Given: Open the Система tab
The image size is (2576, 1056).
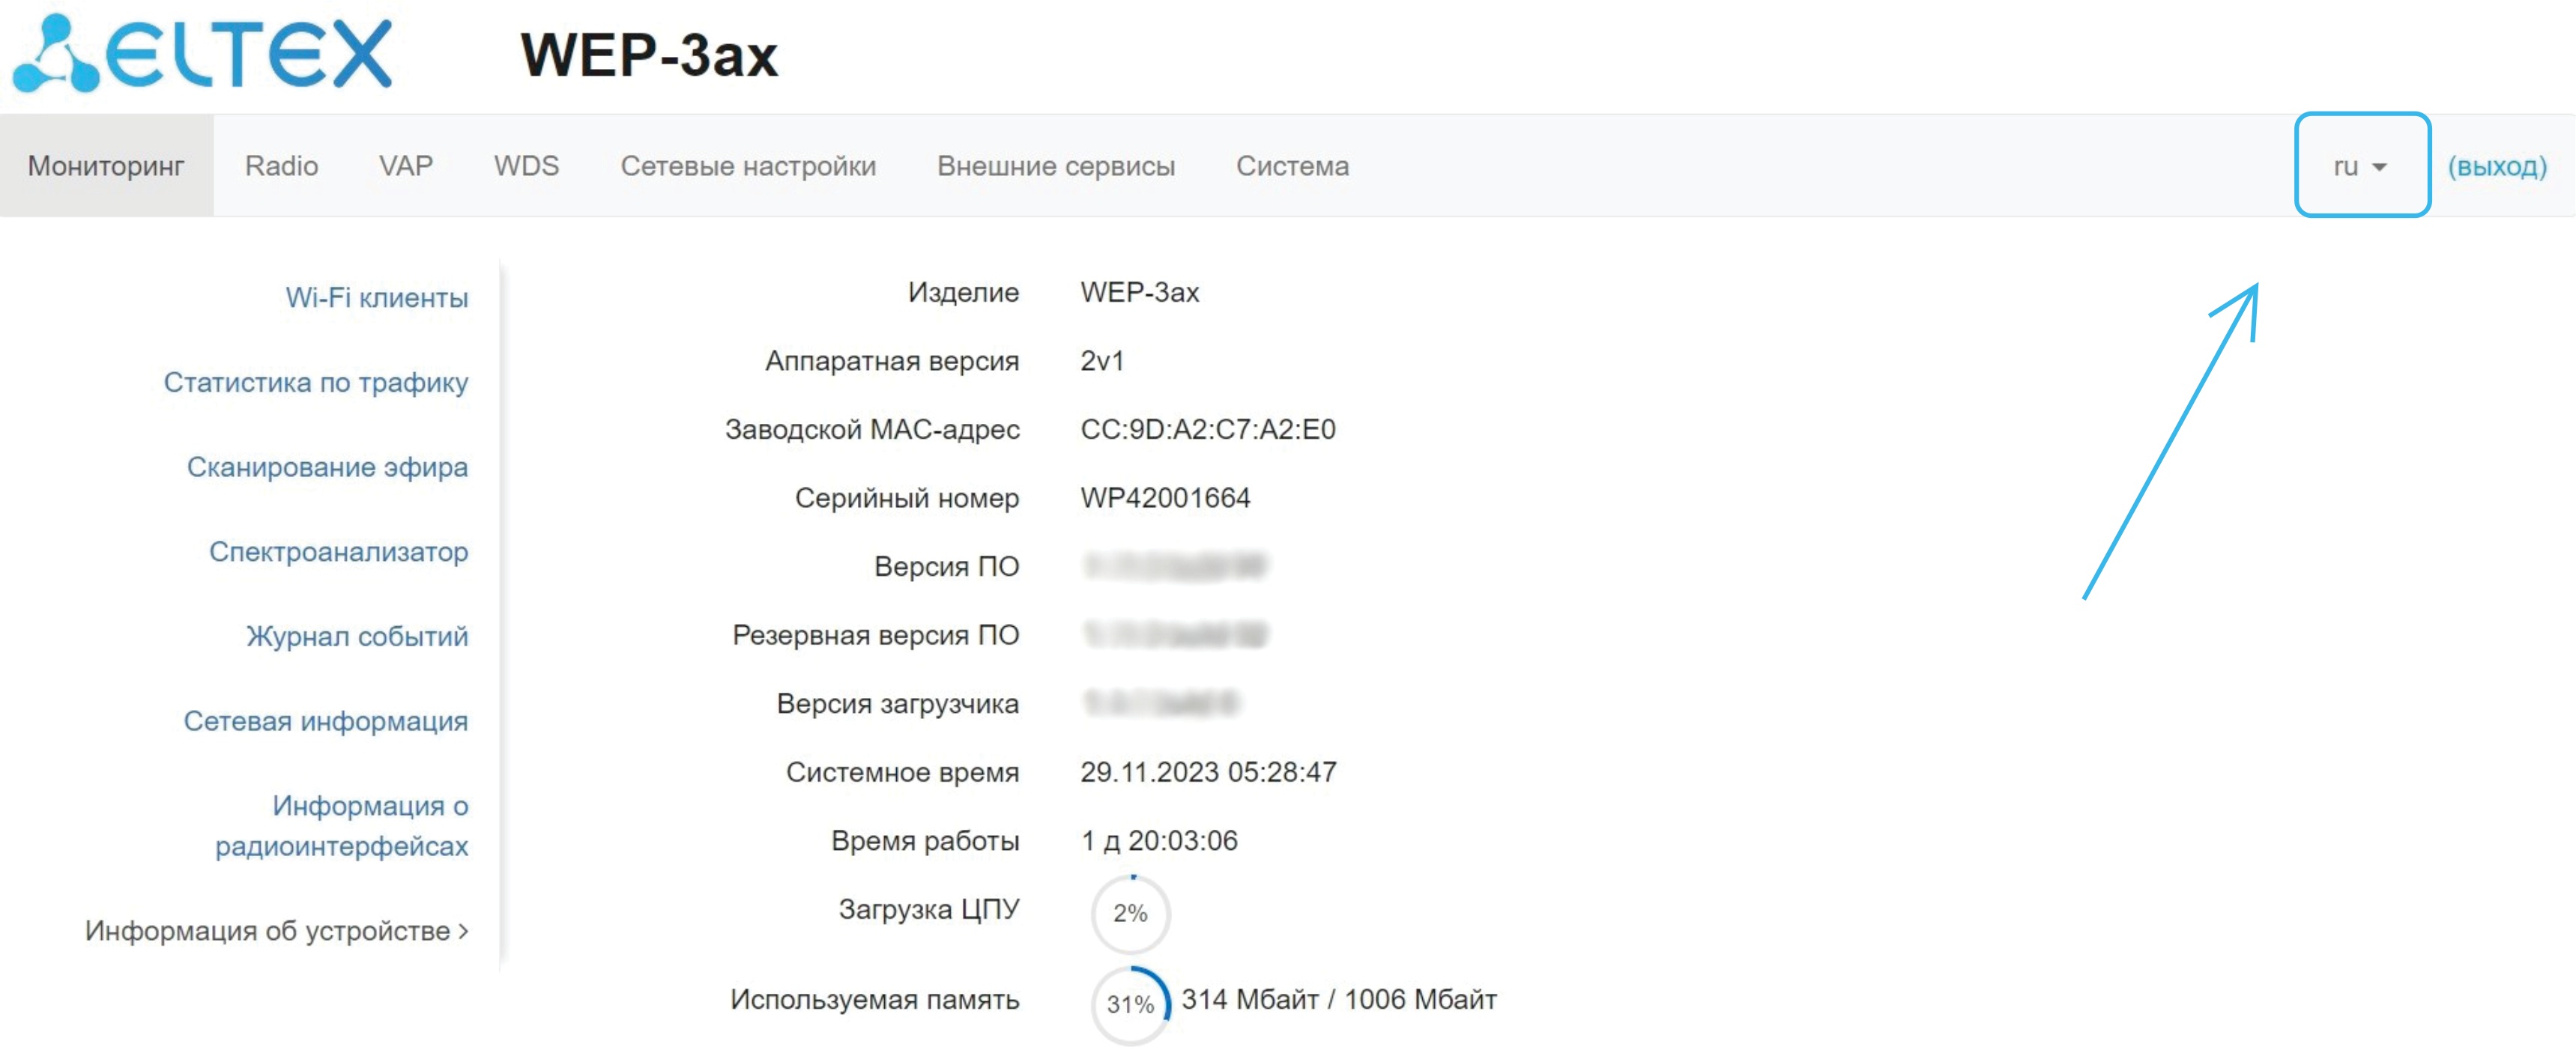Looking at the screenshot, I should pyautogui.click(x=1292, y=166).
